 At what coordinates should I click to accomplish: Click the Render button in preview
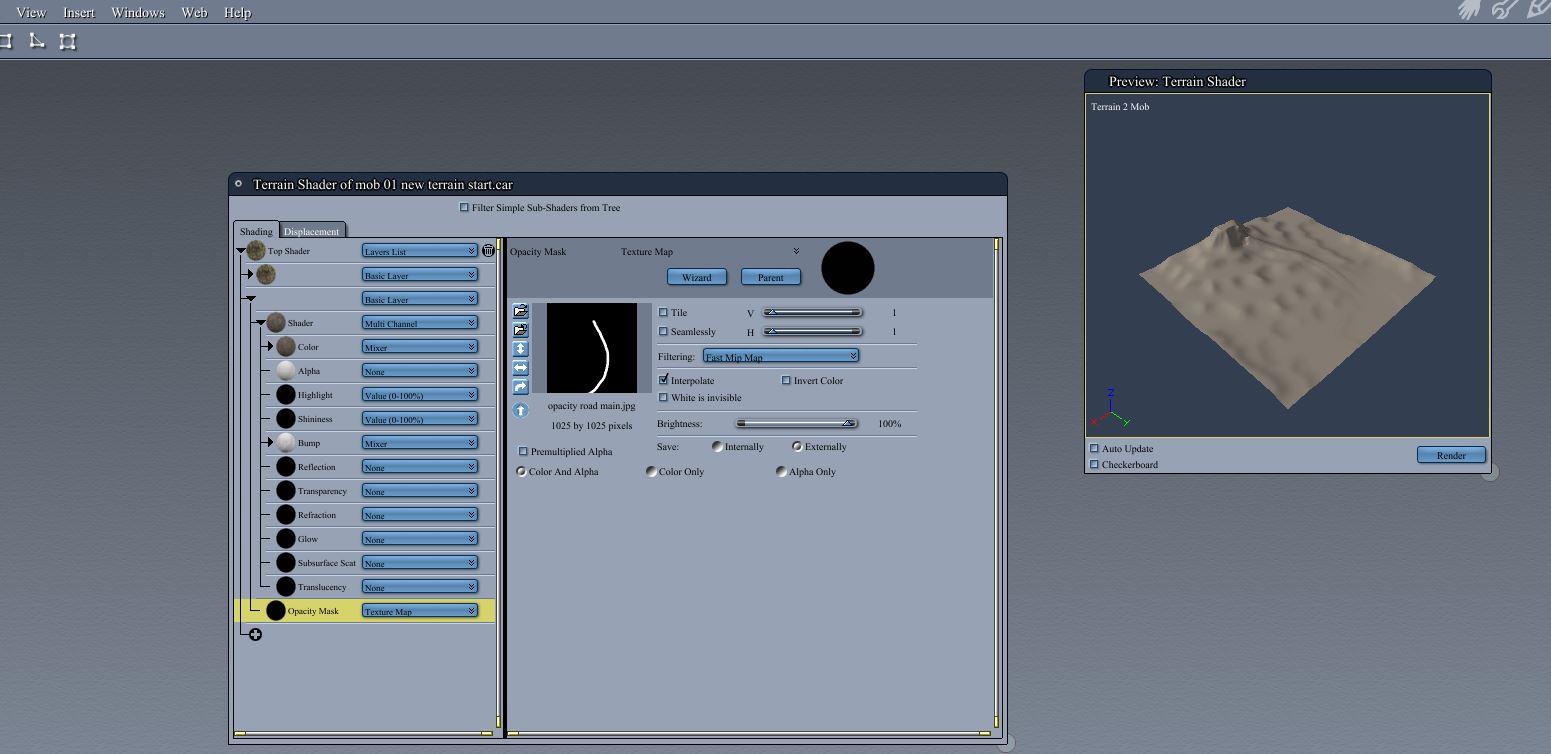point(1451,455)
